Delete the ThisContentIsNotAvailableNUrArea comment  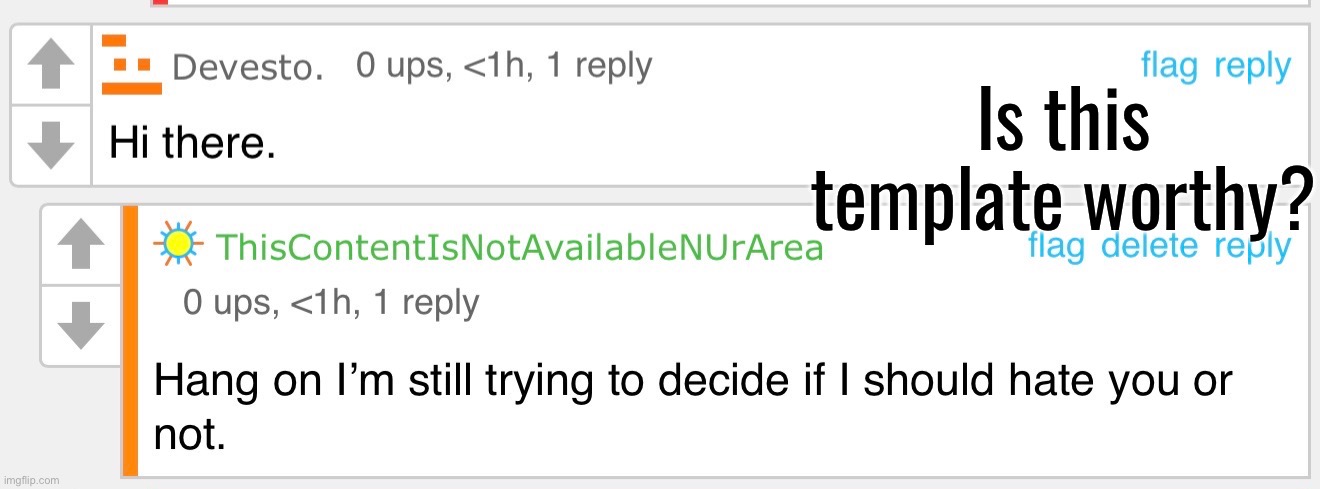(1149, 246)
